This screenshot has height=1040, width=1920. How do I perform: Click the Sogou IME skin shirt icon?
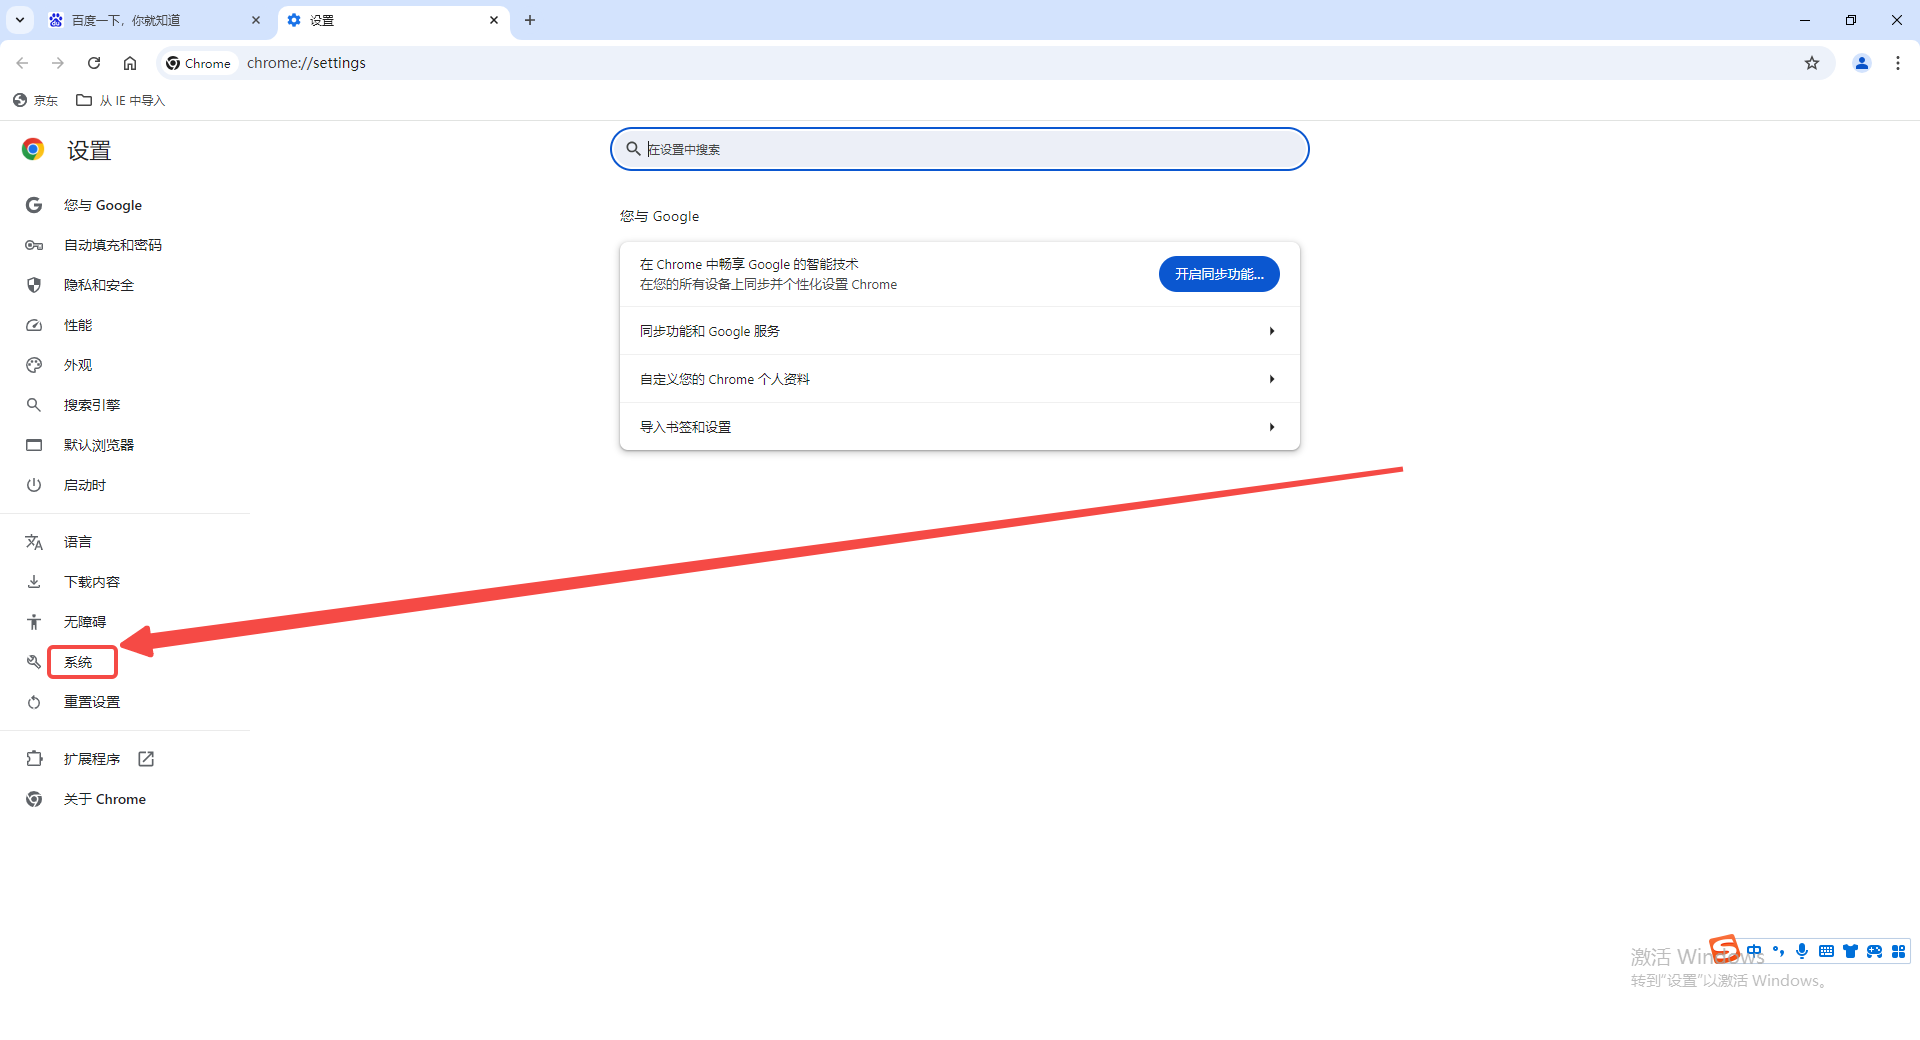[1850, 951]
